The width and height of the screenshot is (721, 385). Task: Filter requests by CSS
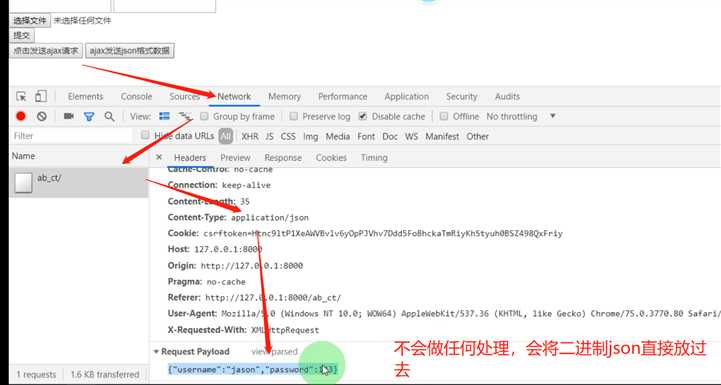(x=288, y=136)
